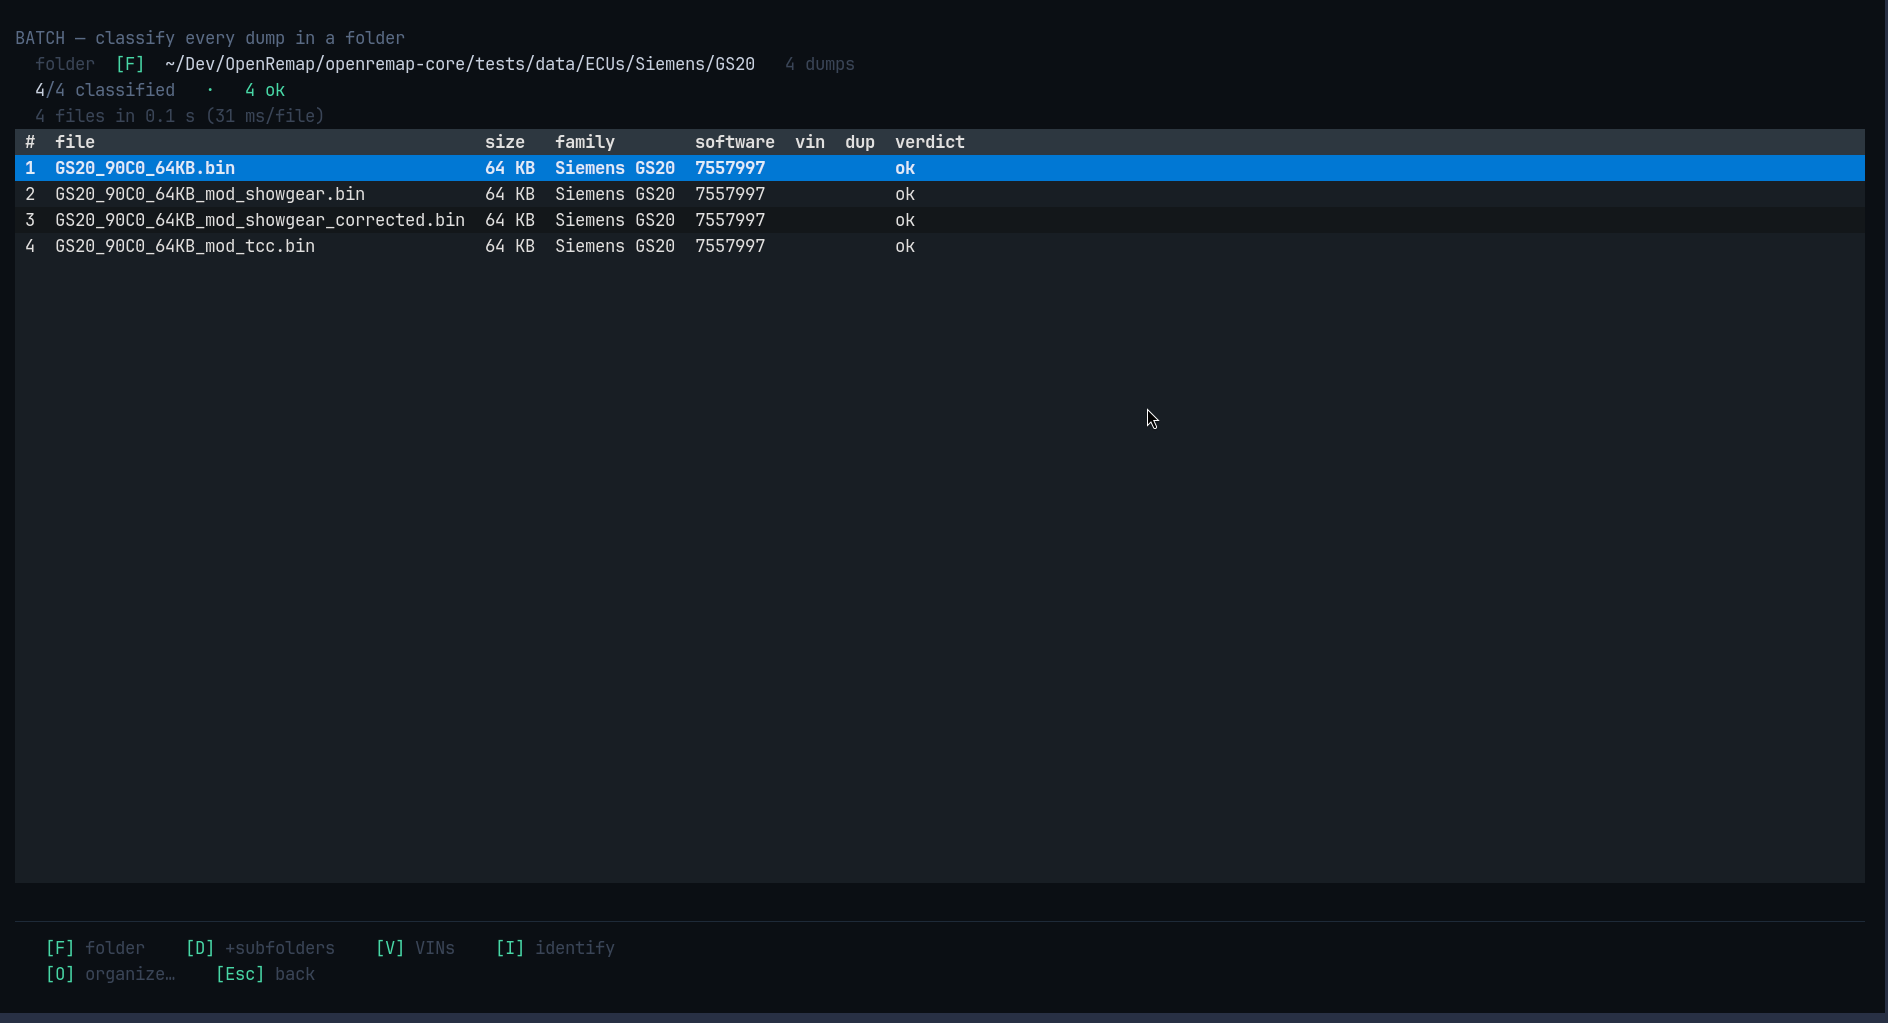1888x1023 pixels.
Task: Activate the [D] +subfolders command
Action: tap(260, 948)
